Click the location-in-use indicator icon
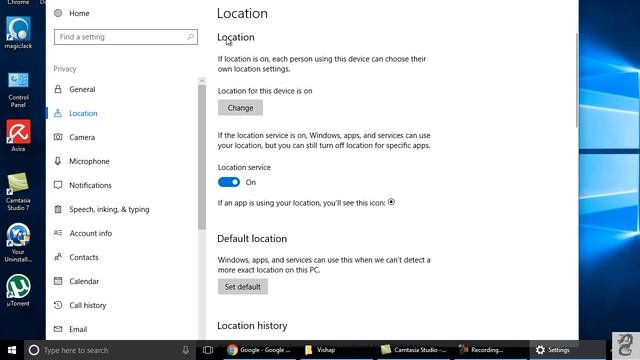 coord(391,202)
